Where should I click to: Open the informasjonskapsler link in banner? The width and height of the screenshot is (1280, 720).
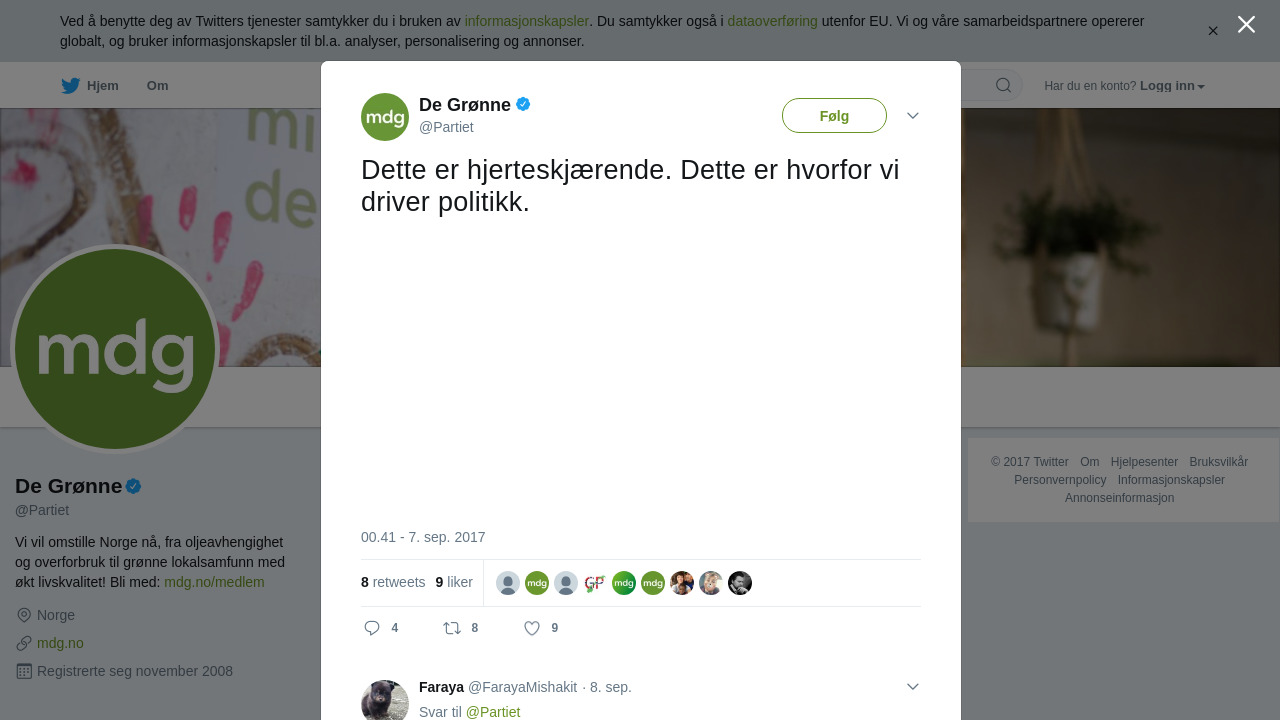pyautogui.click(x=526, y=21)
